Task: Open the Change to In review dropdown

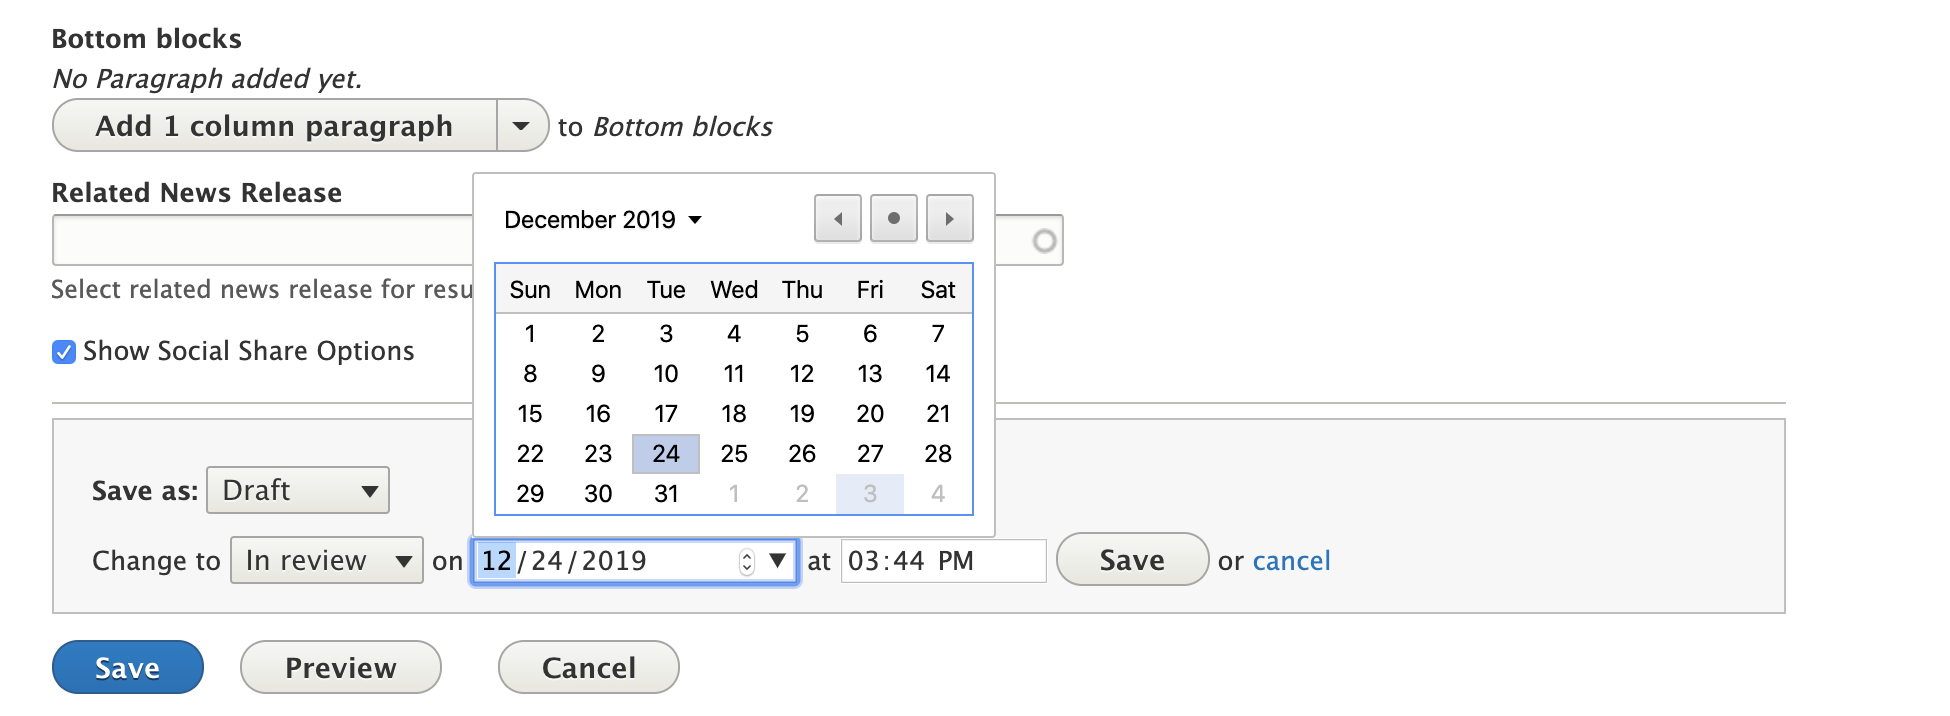Action: tap(325, 561)
